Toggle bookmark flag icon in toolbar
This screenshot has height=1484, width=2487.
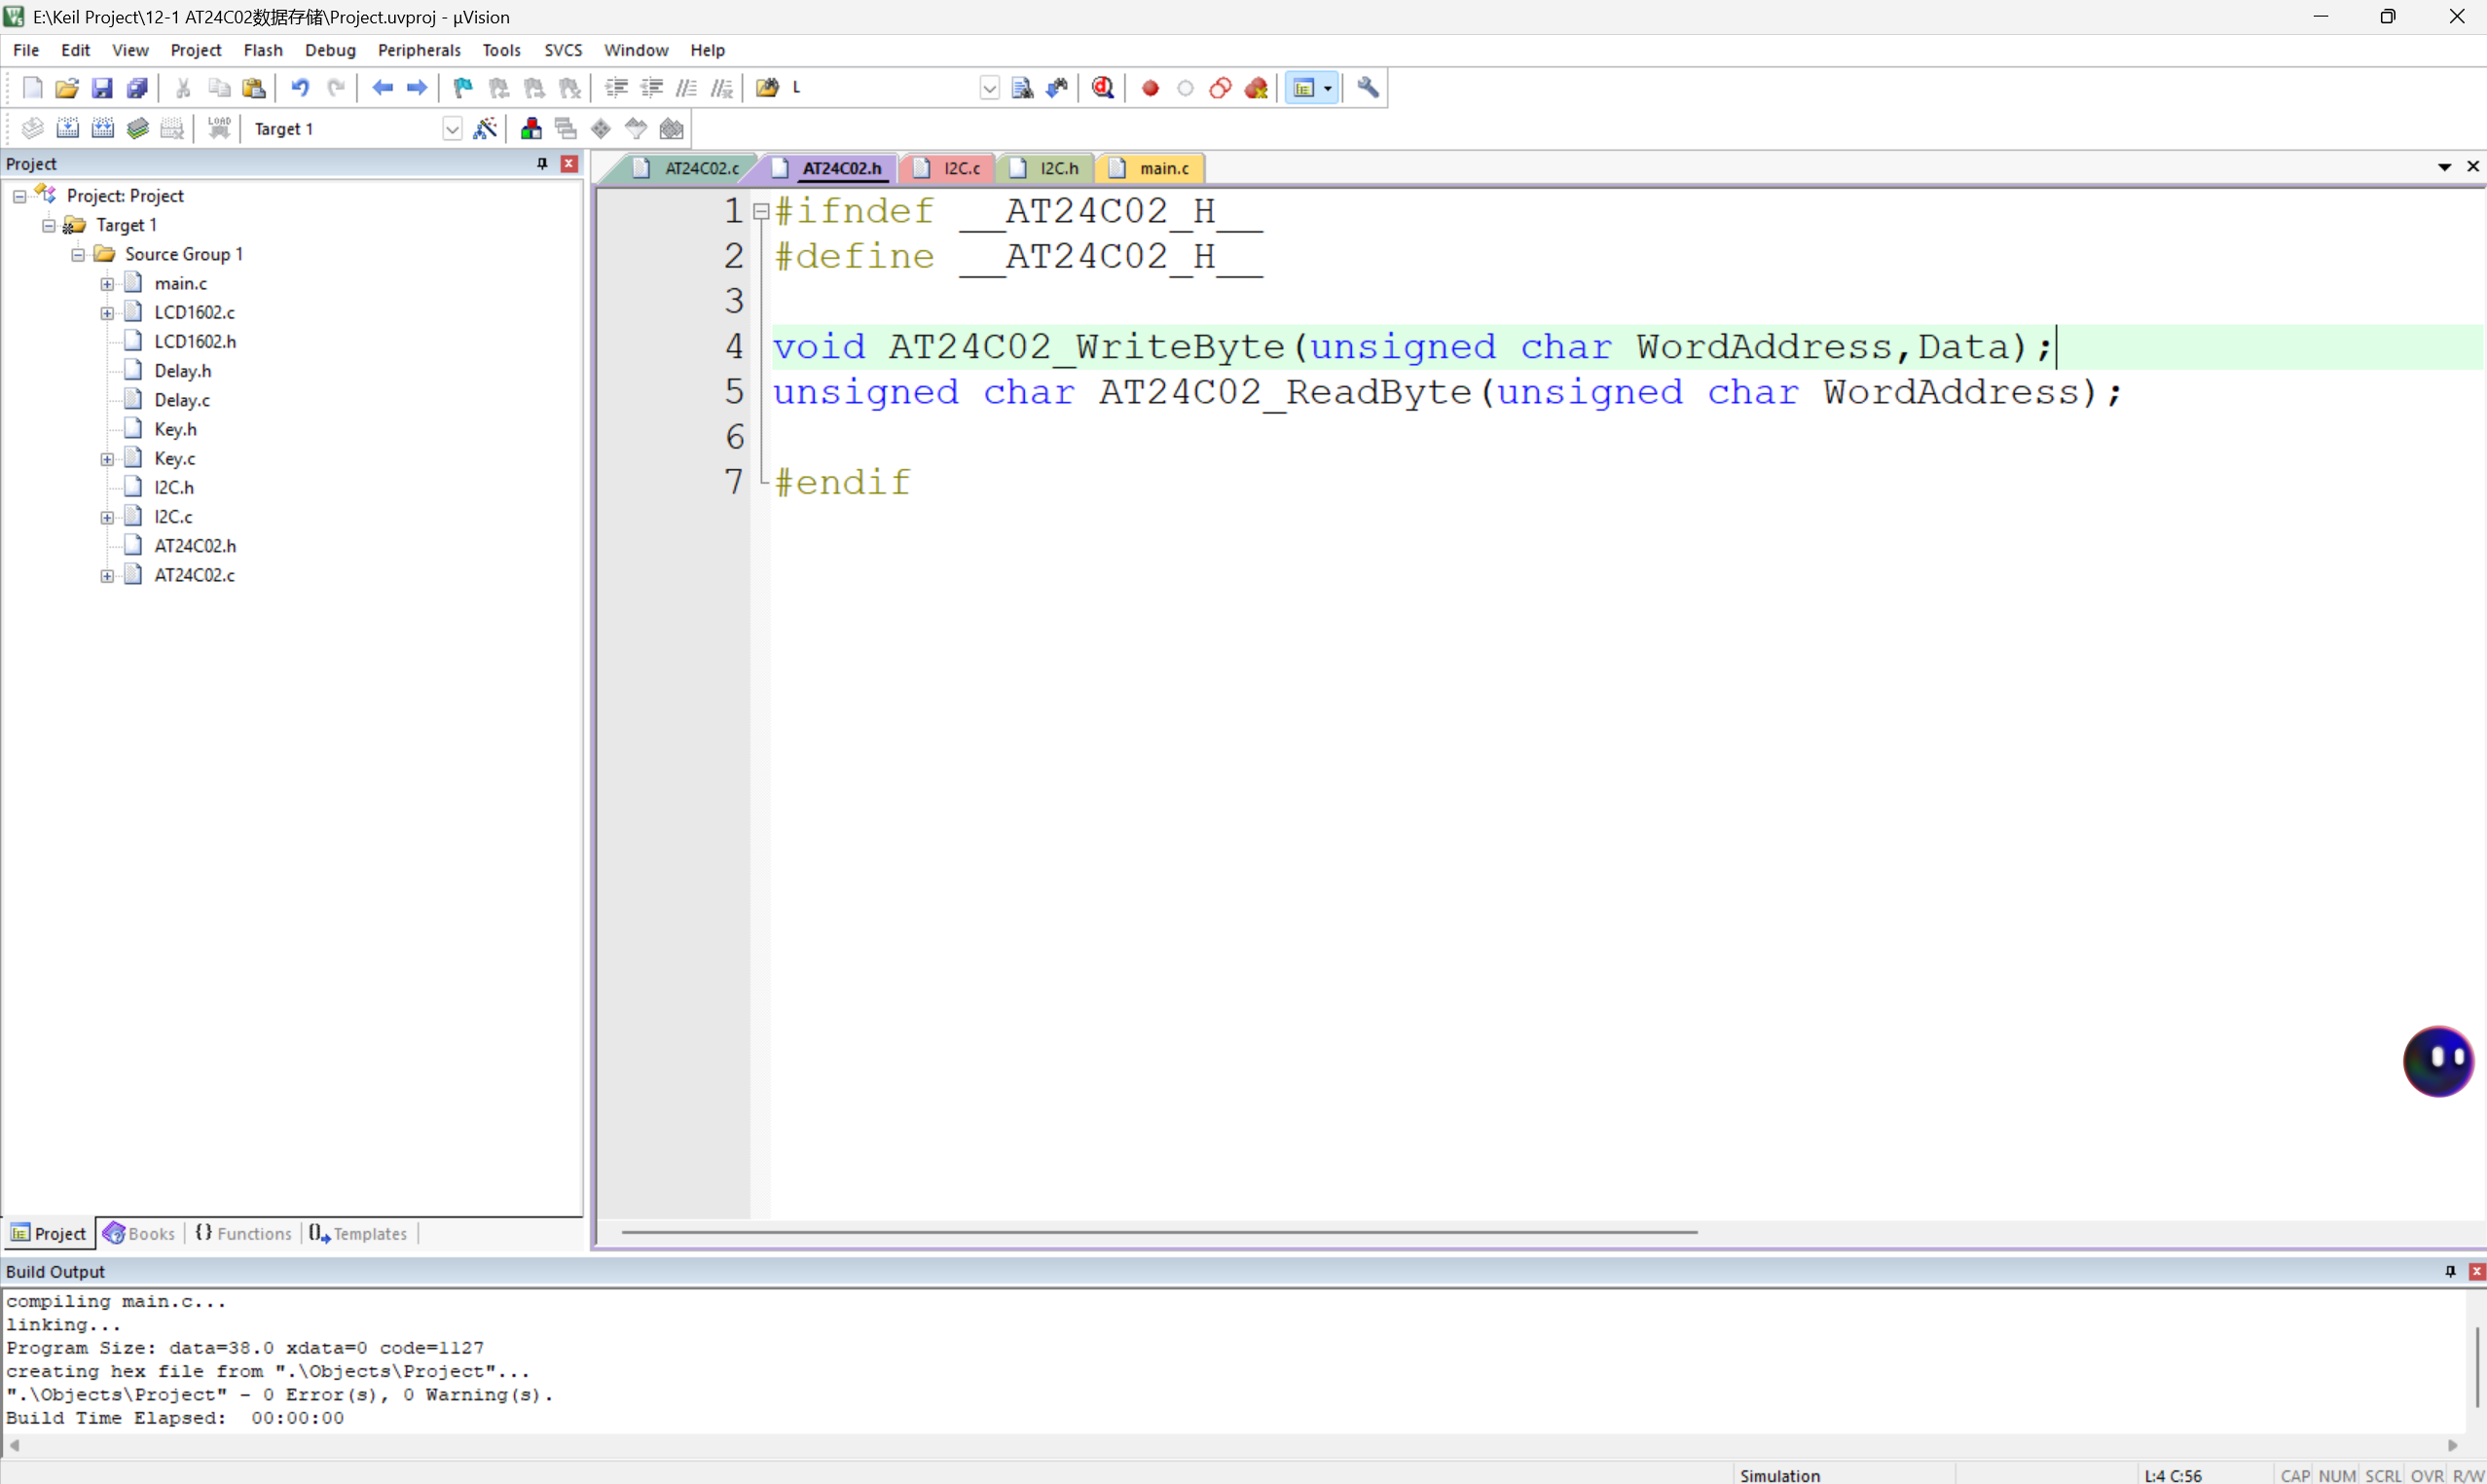(462, 88)
